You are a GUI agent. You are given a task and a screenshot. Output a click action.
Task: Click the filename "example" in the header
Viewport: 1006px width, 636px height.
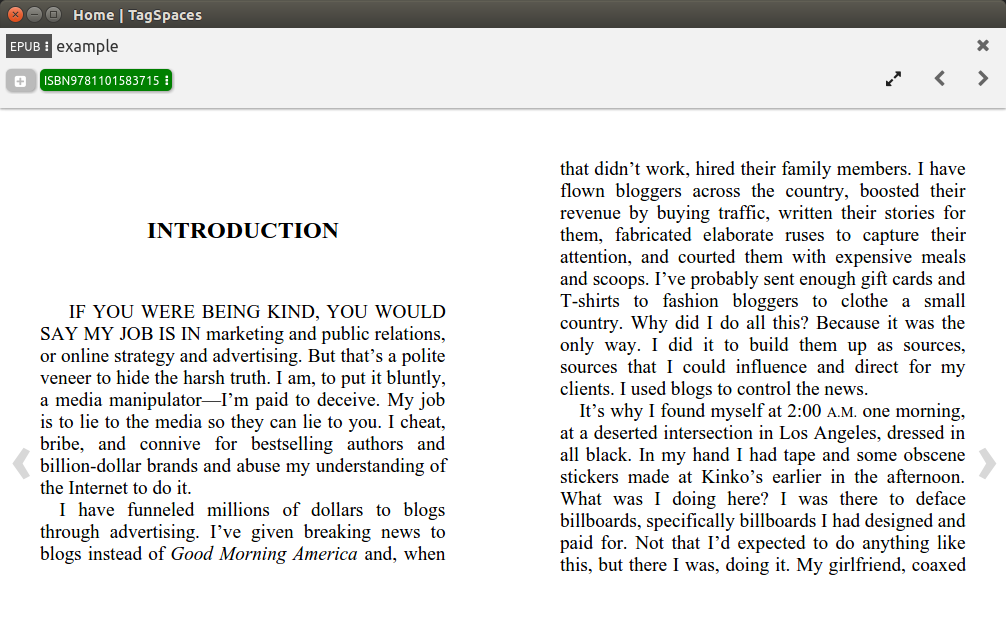click(x=87, y=46)
